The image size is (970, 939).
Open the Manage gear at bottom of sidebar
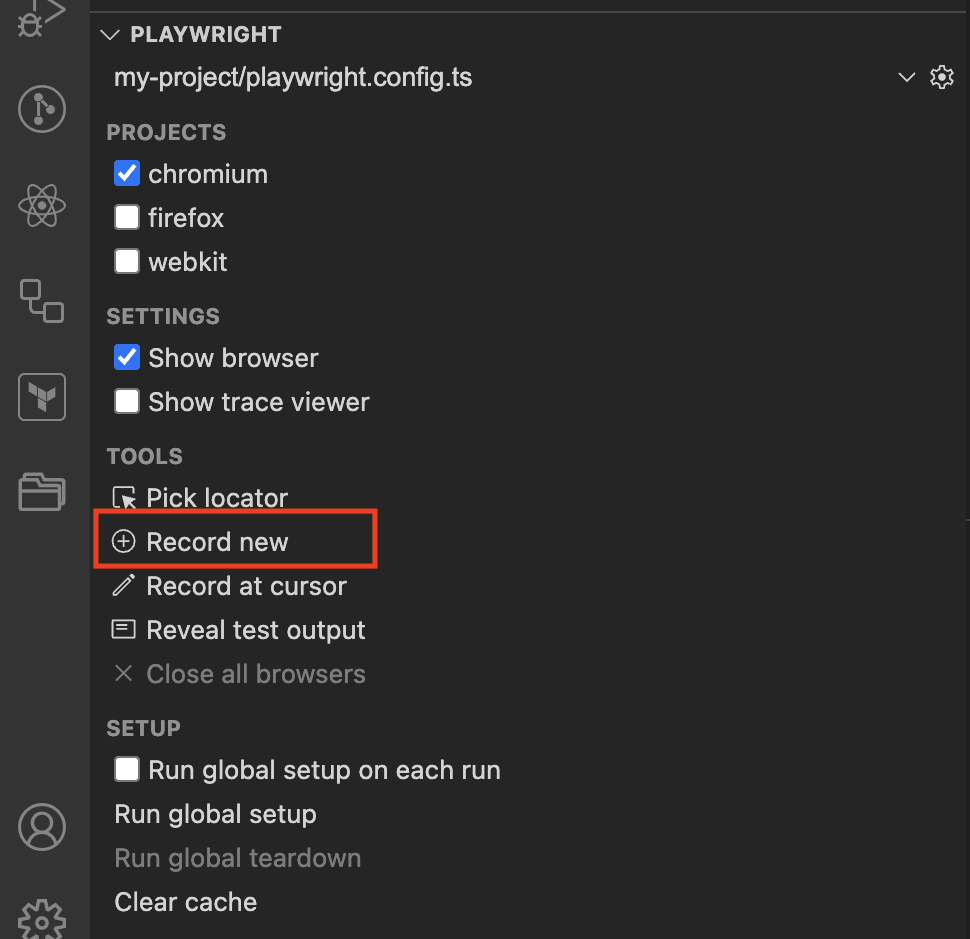41,920
